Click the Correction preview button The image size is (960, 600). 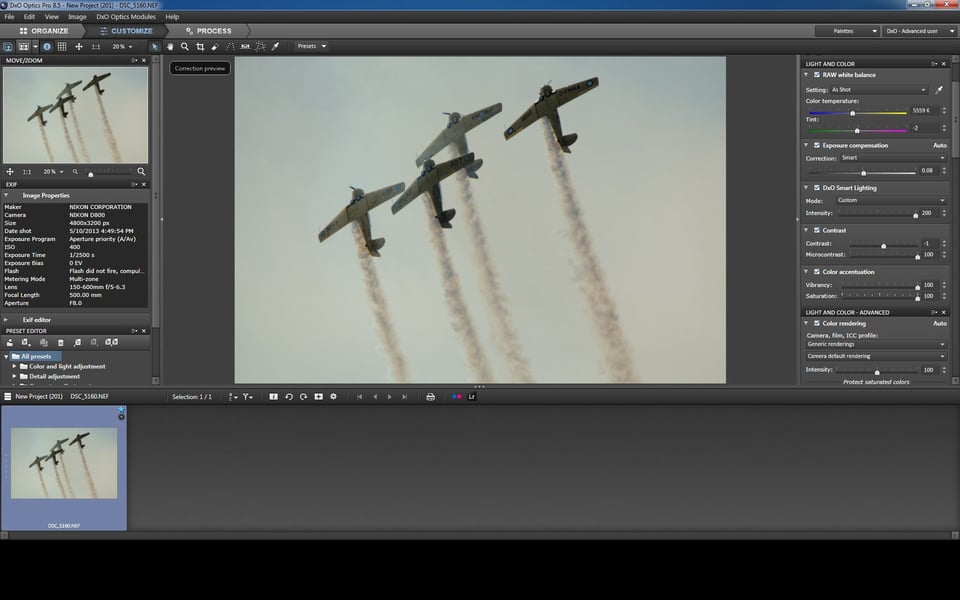[x=200, y=68]
